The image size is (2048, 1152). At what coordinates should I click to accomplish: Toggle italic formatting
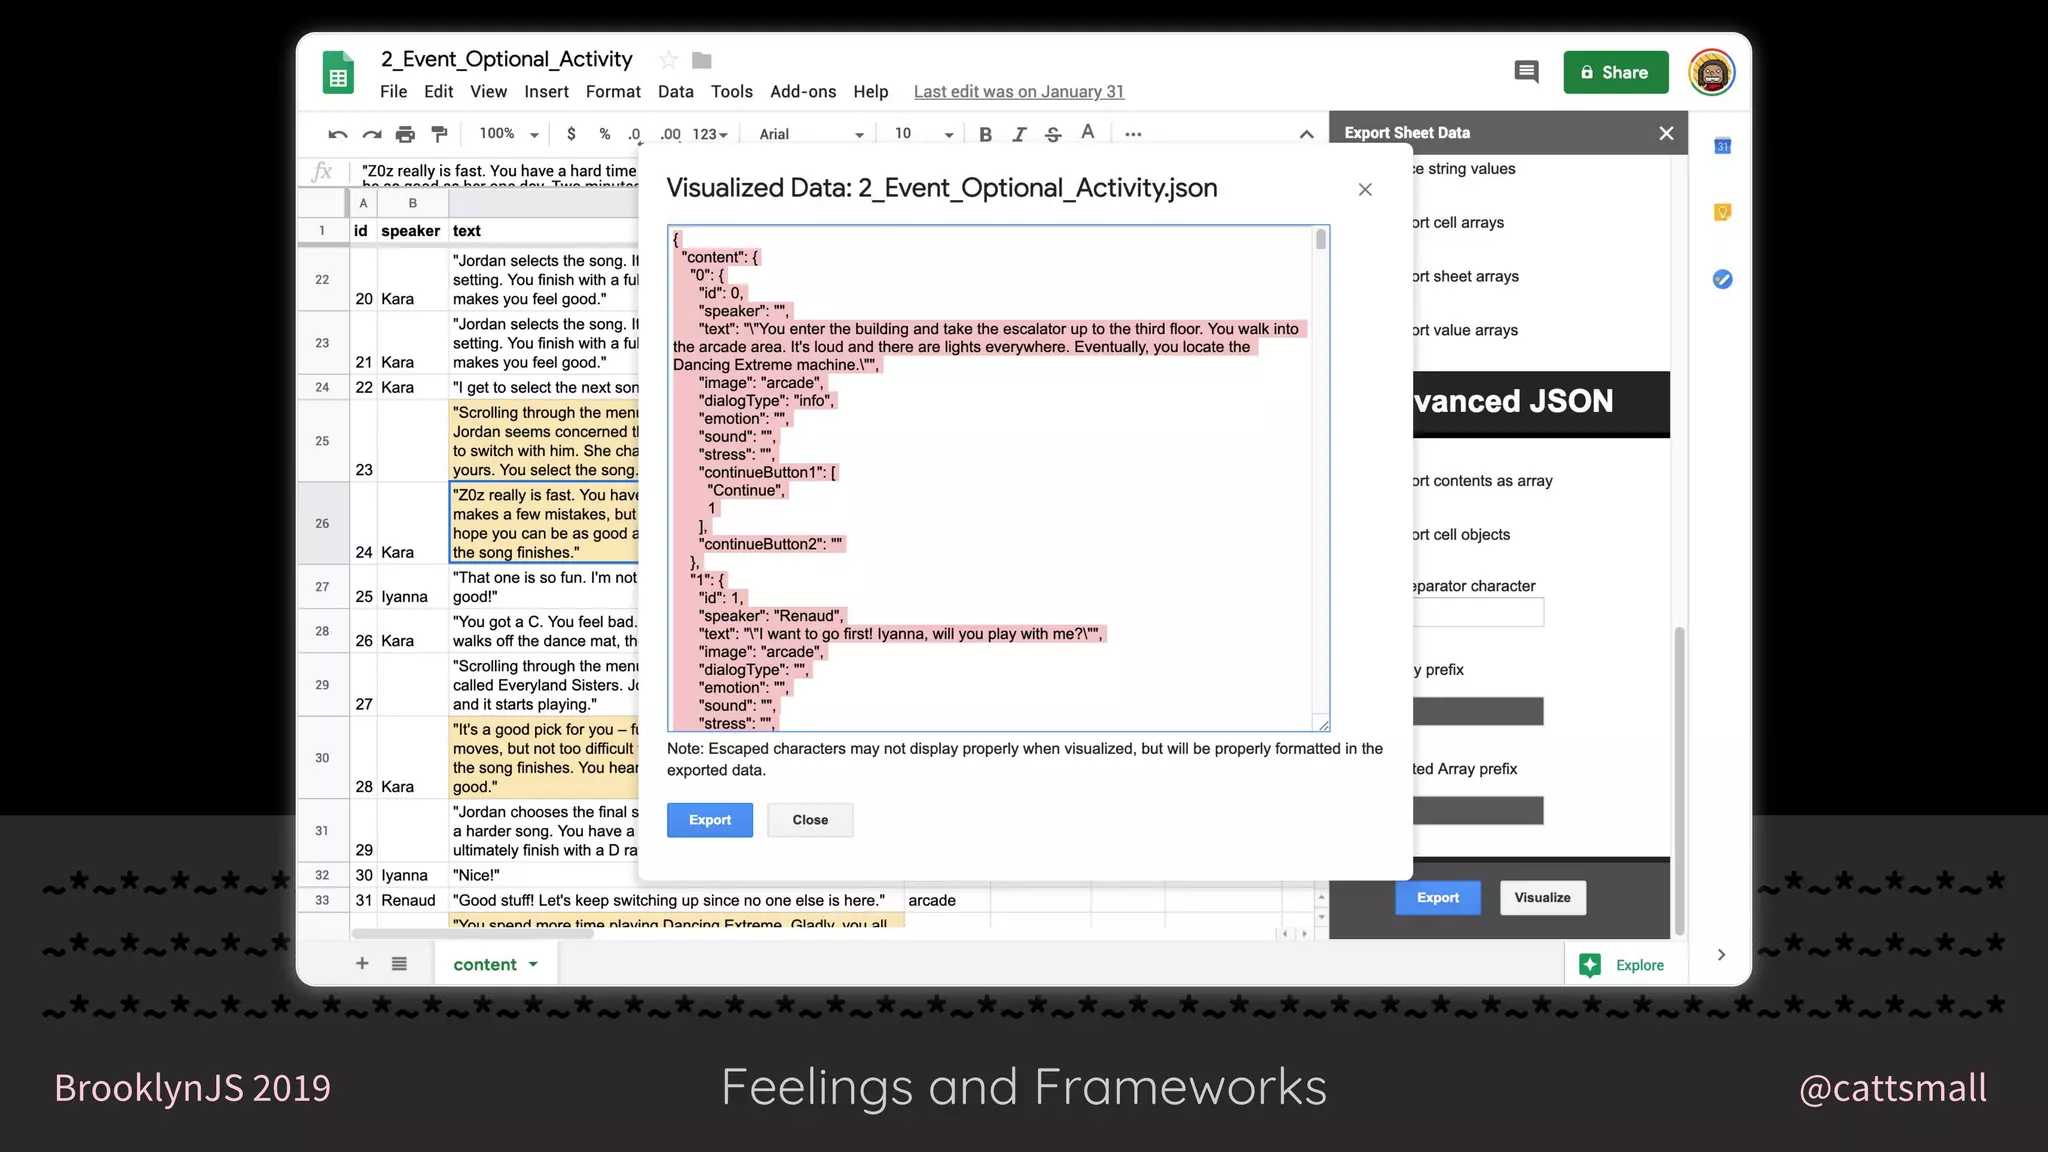point(1019,134)
